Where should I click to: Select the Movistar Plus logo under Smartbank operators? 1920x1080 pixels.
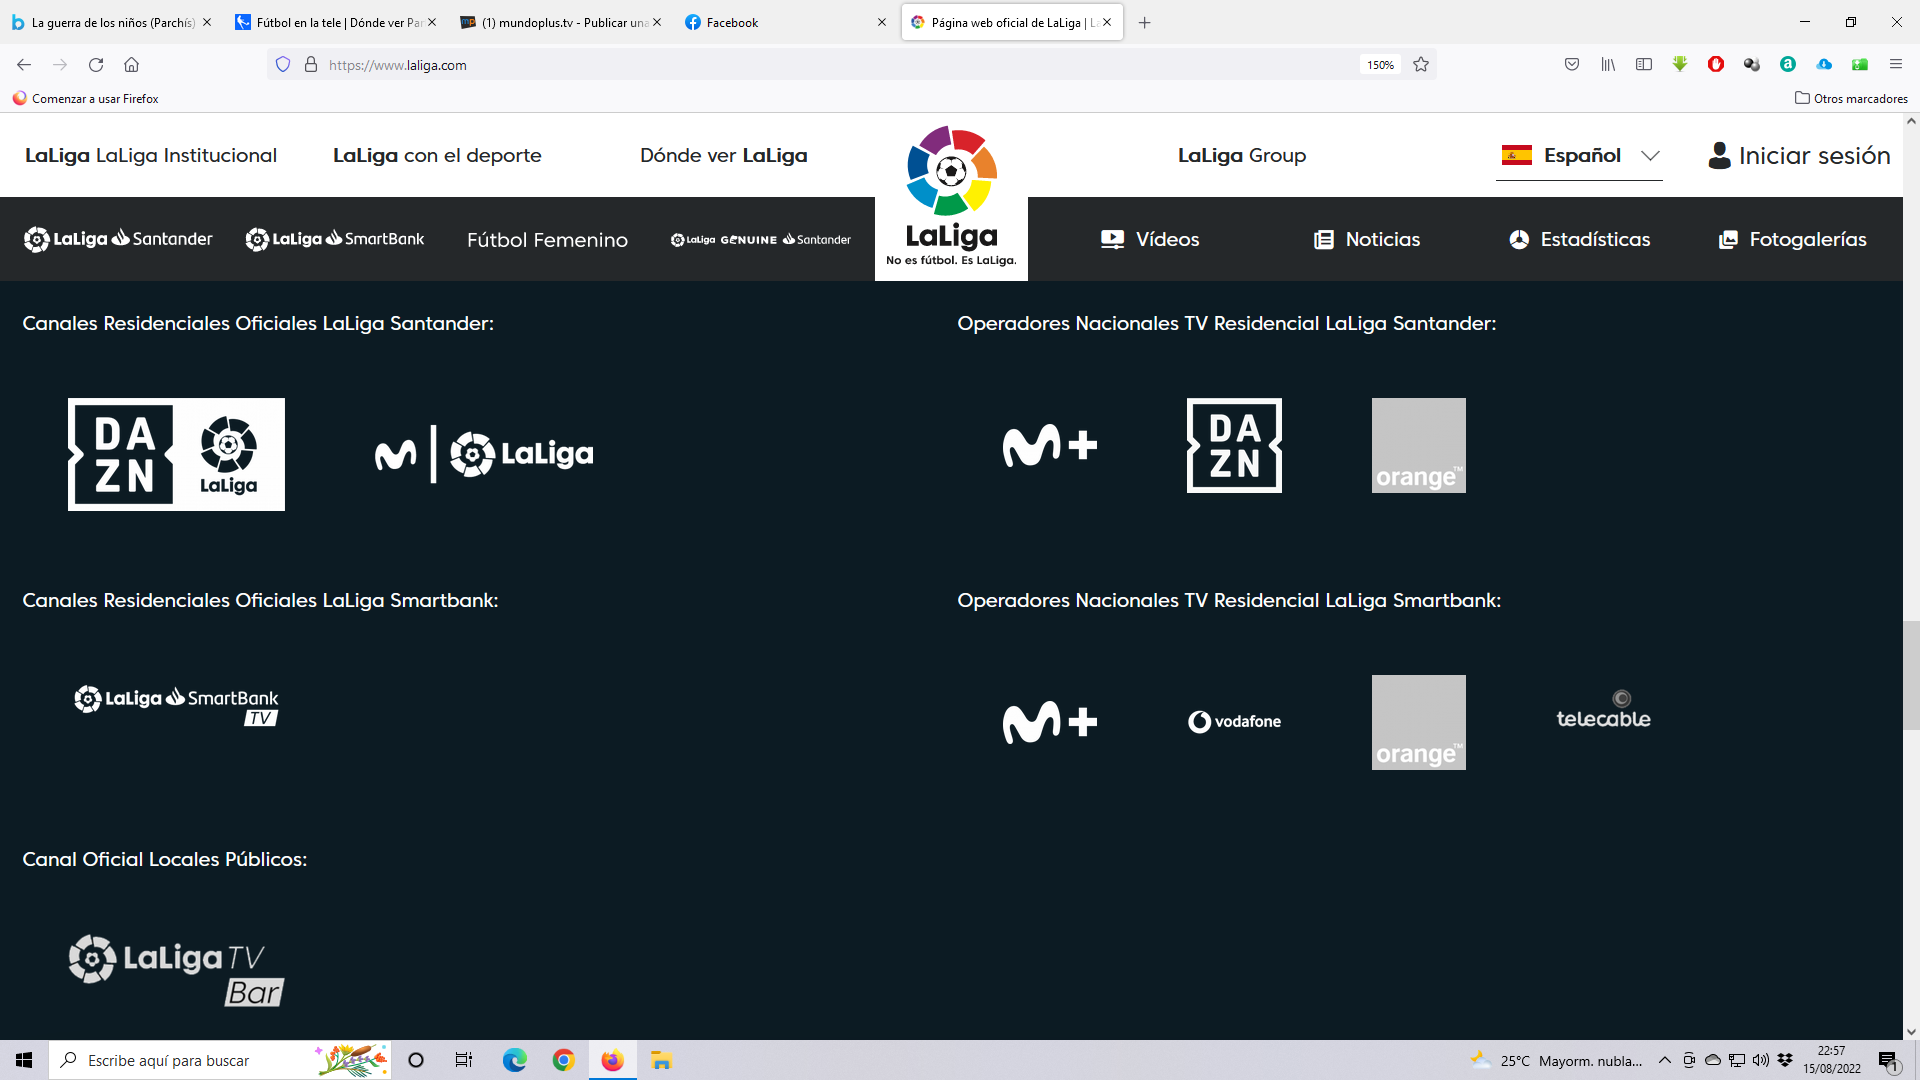coord(1050,722)
